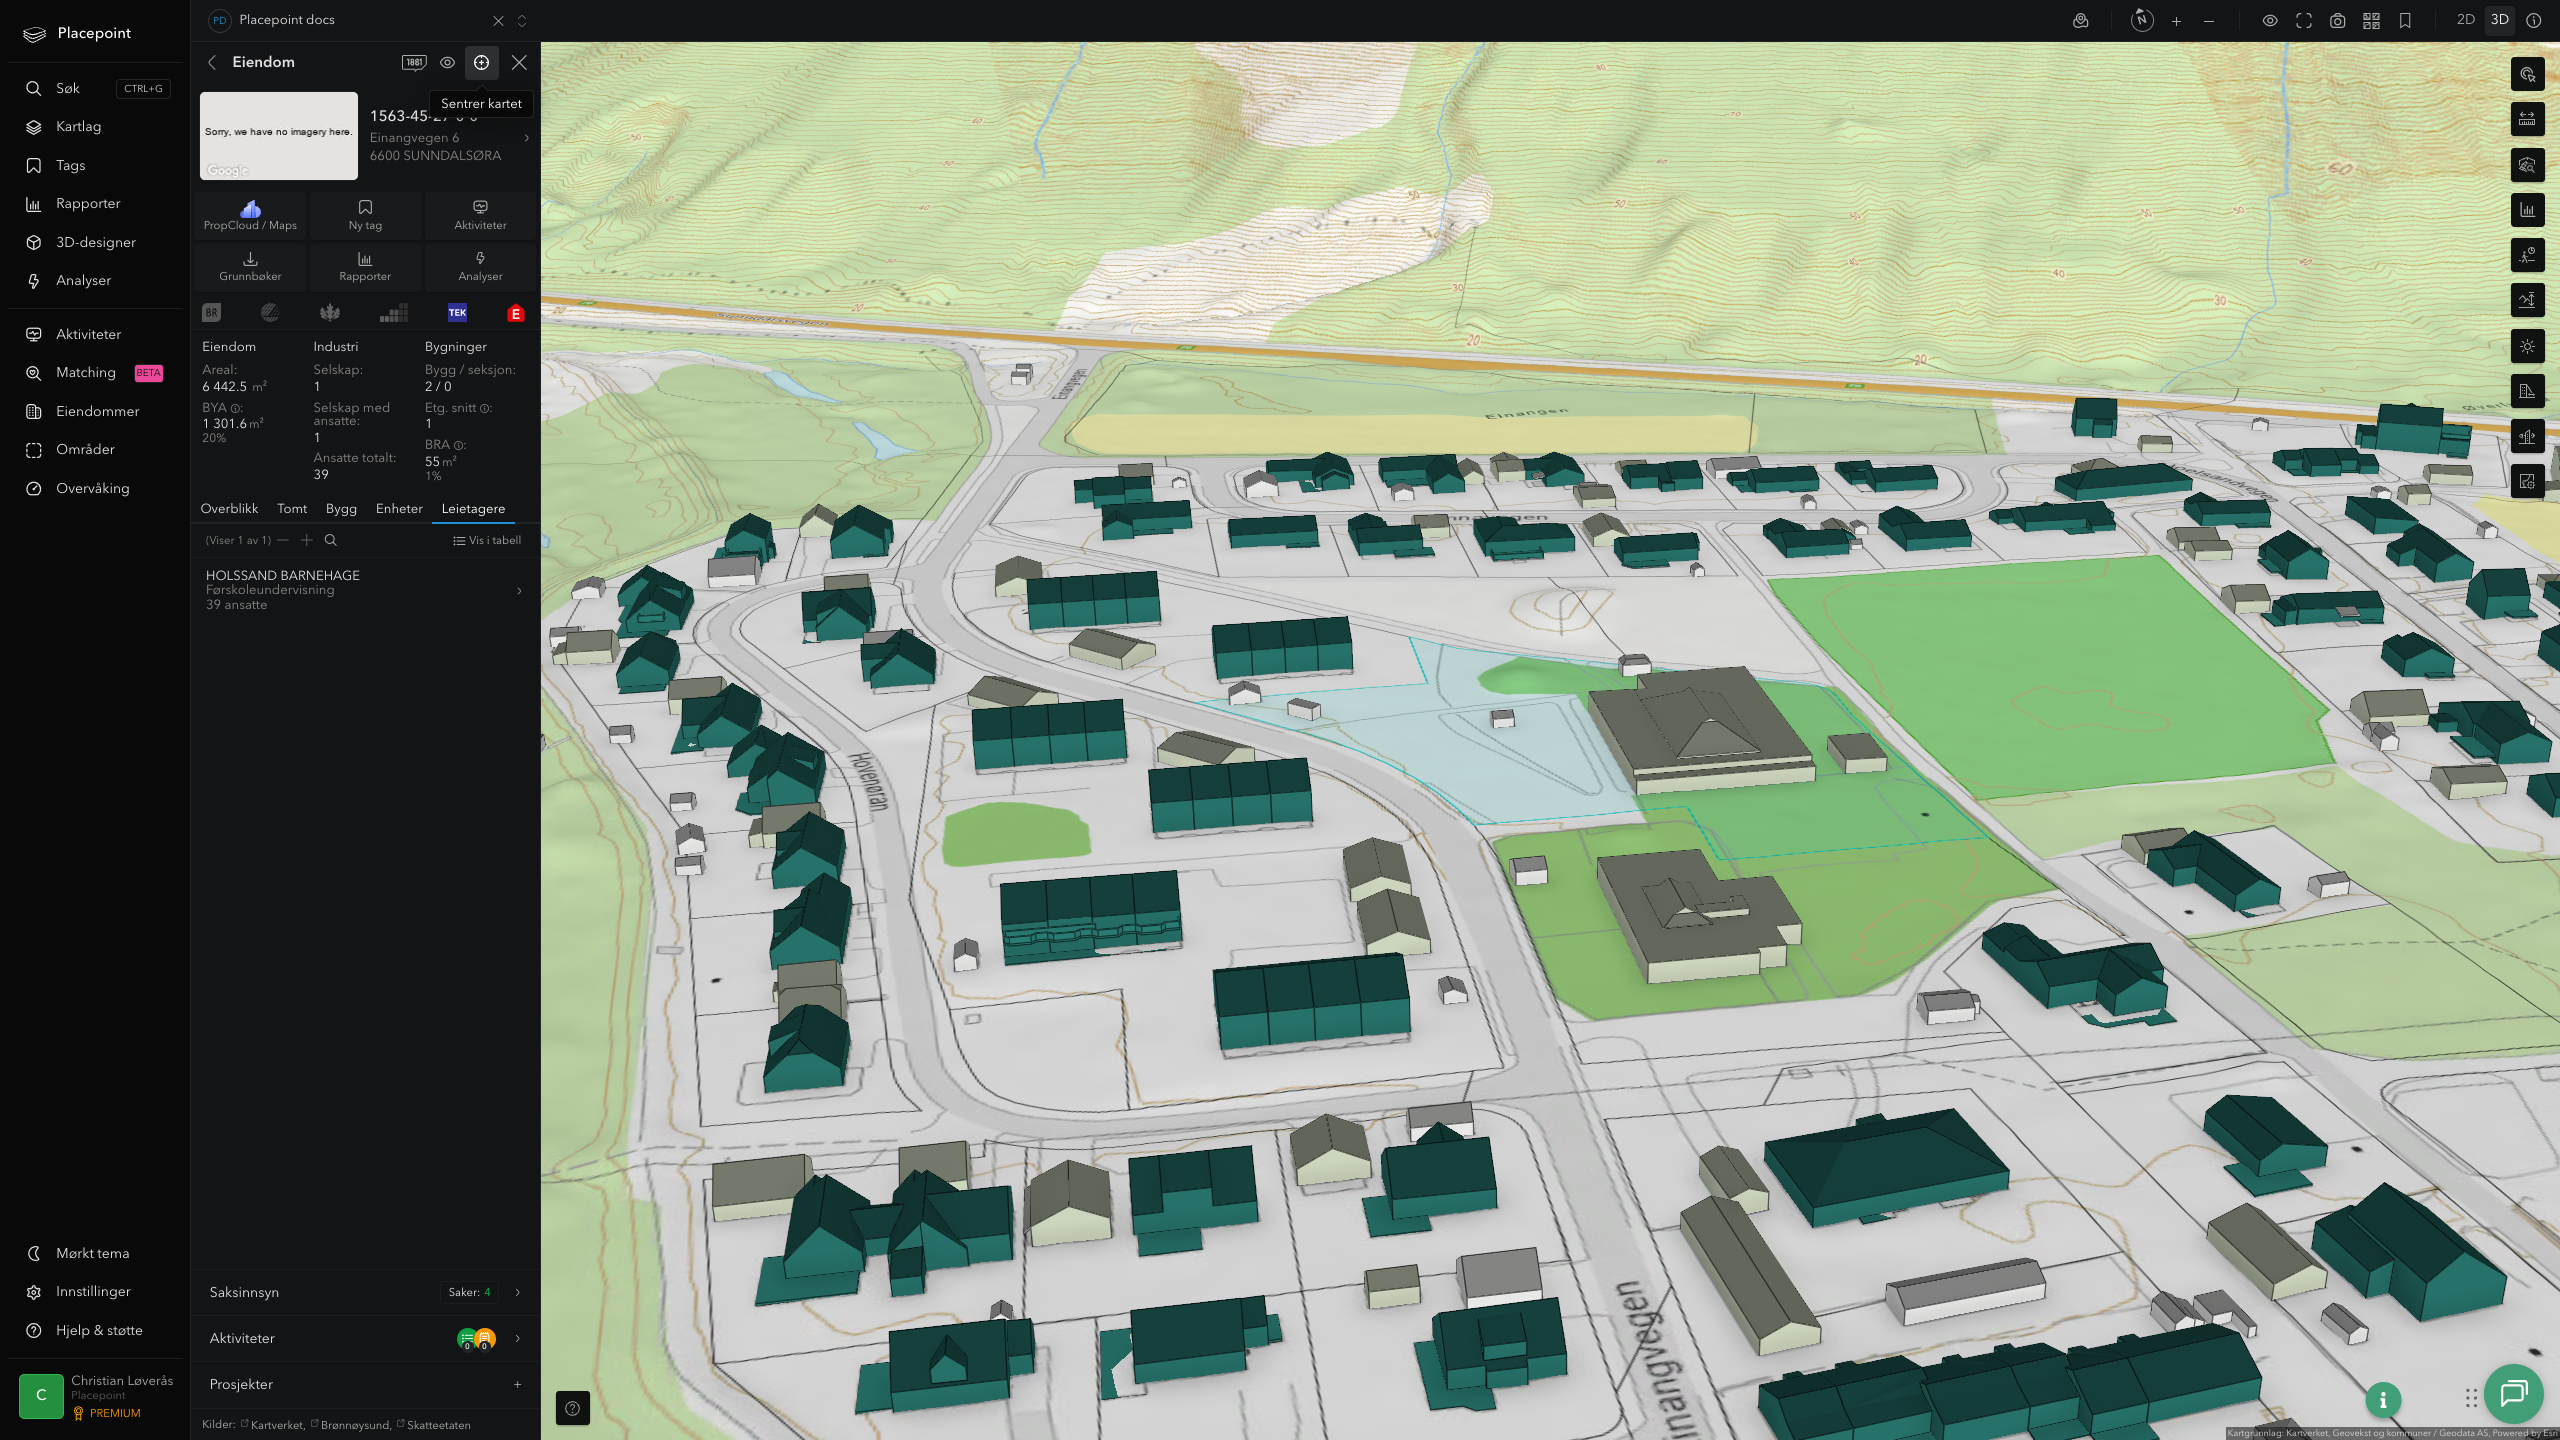Image resolution: width=2560 pixels, height=1440 pixels.
Task: Expand the HOLSSAND BARNEHAGE tenant row
Action: (365, 590)
